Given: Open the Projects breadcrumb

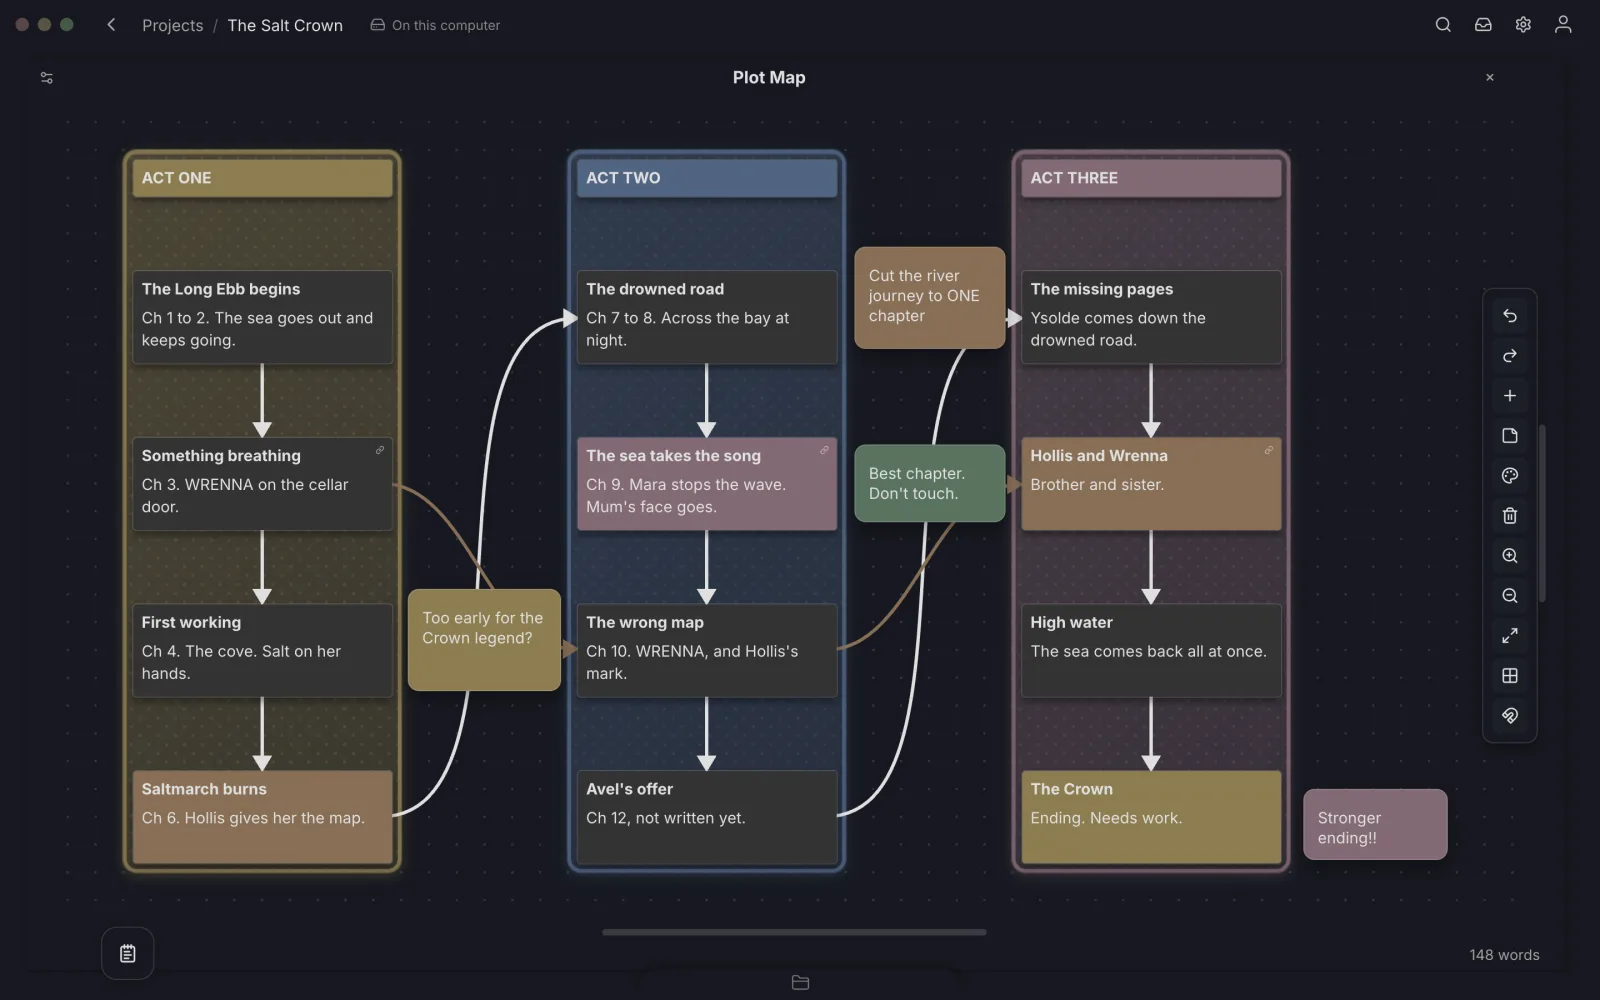Looking at the screenshot, I should pos(172,26).
